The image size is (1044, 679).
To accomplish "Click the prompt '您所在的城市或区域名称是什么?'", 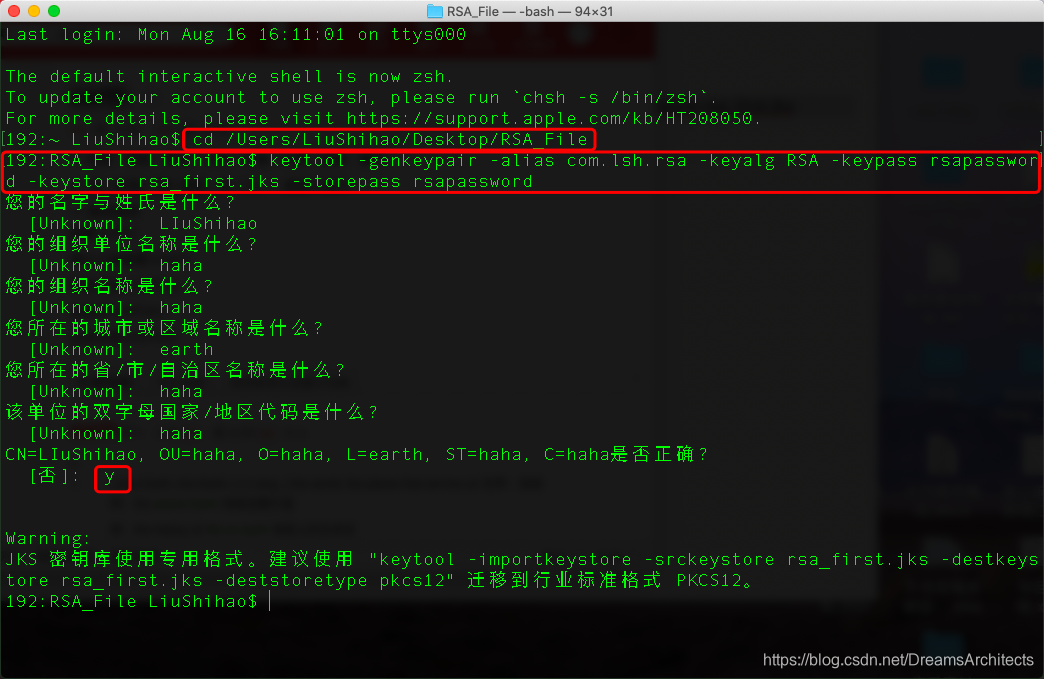I will pyautogui.click(x=164, y=328).
